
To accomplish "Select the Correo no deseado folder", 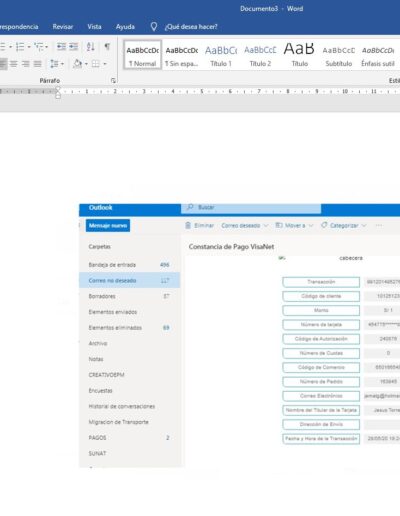I will click(x=129, y=280).
